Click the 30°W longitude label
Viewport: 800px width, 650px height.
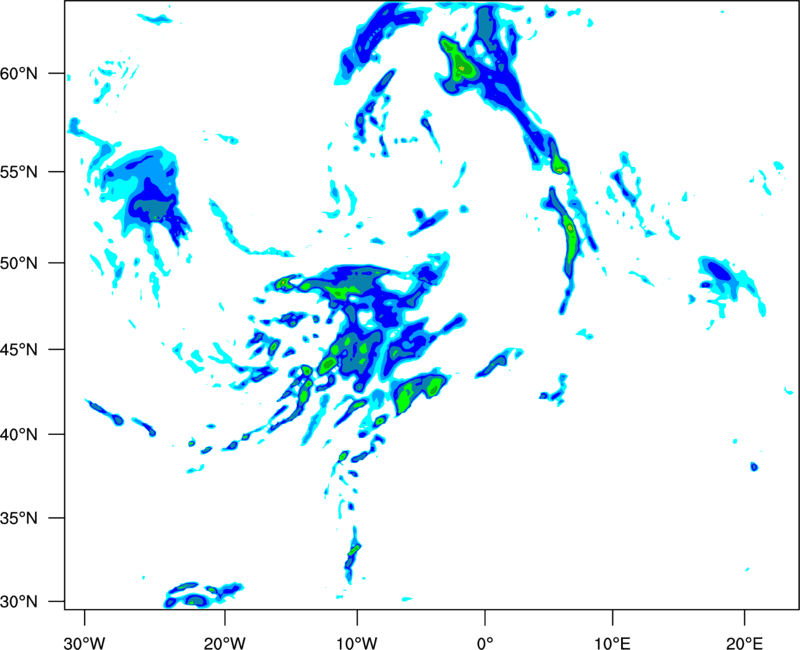click(84, 643)
